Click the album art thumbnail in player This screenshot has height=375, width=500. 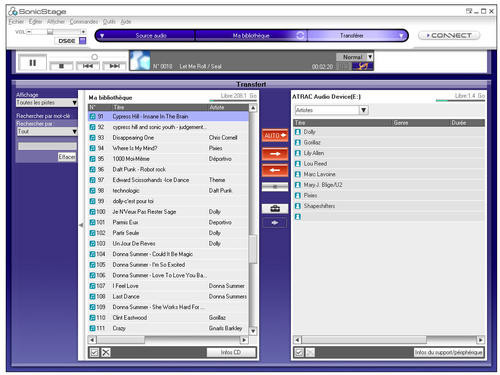[140, 61]
